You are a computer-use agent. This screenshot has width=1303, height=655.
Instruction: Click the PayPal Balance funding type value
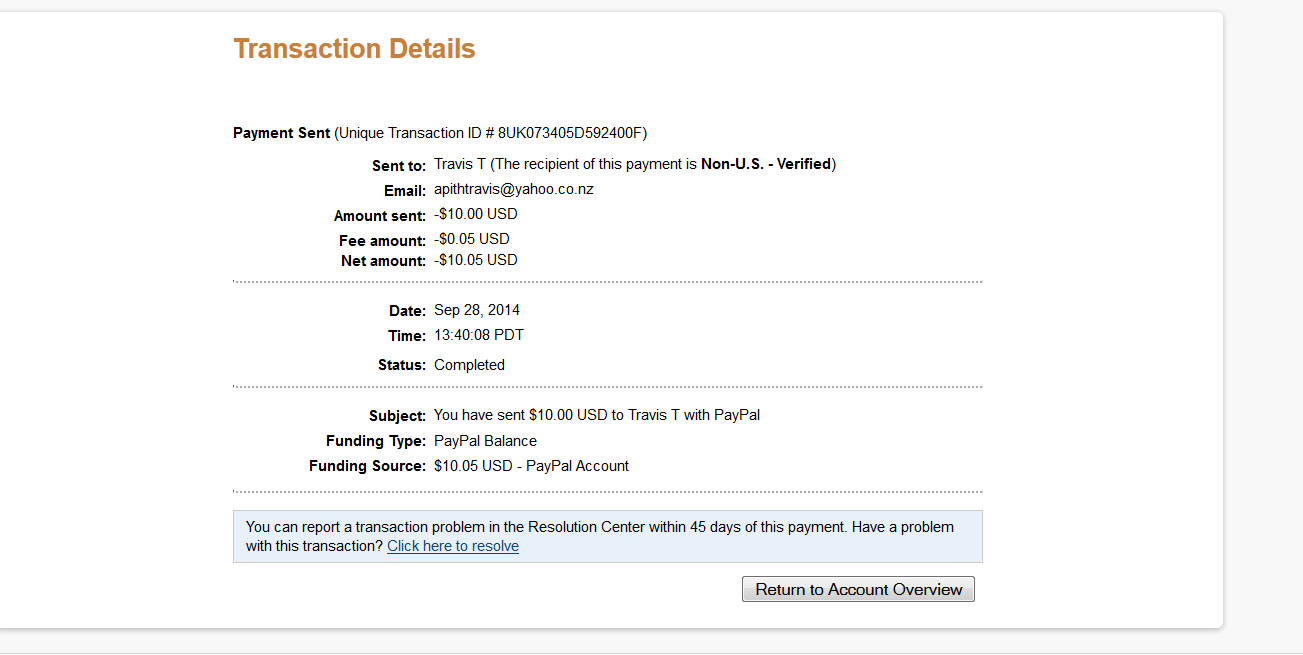point(485,441)
